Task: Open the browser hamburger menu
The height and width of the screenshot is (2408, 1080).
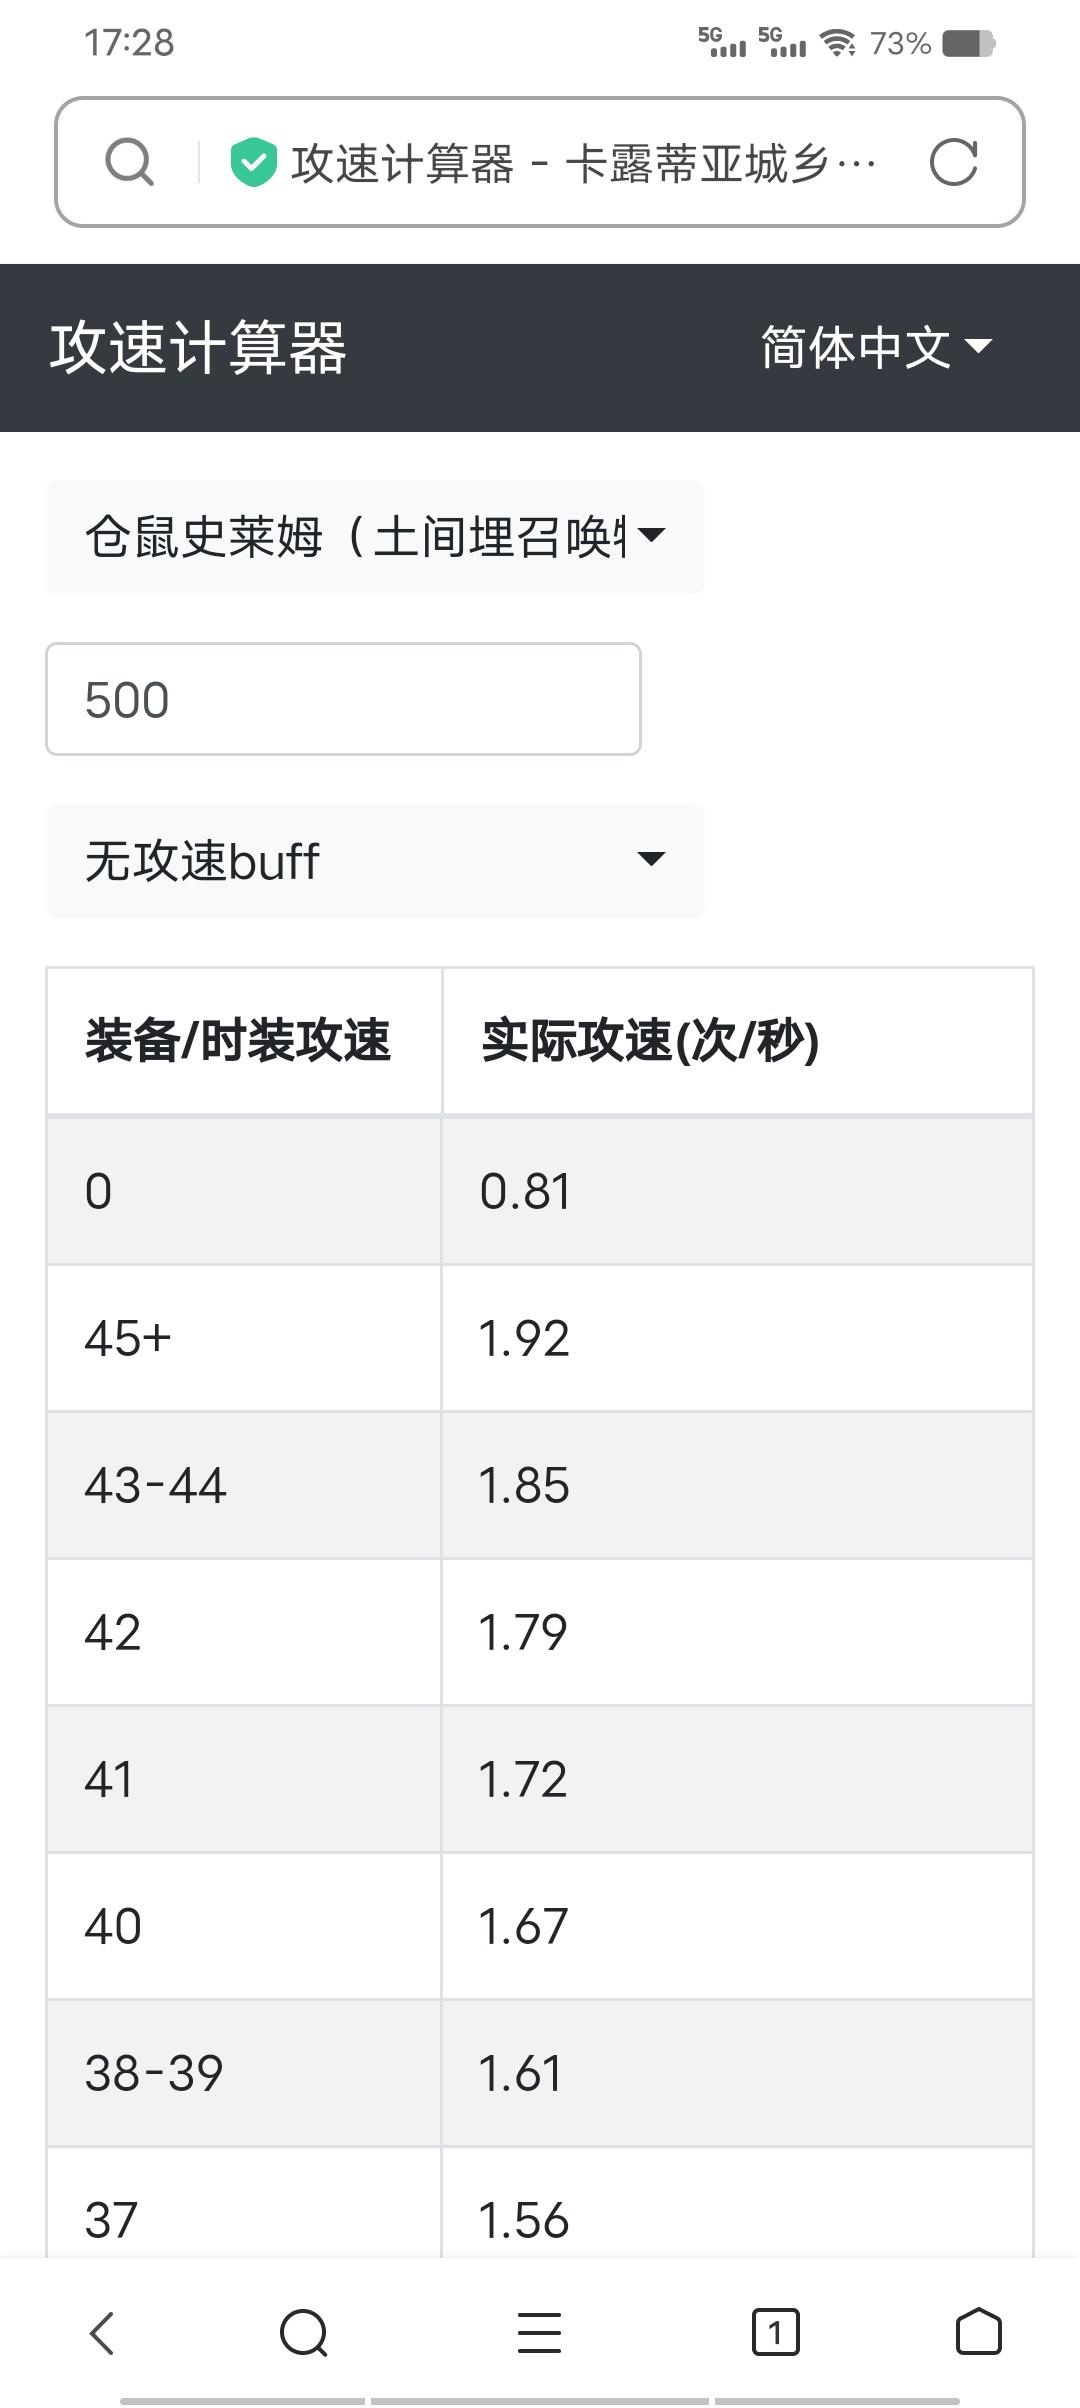Action: tap(539, 2333)
